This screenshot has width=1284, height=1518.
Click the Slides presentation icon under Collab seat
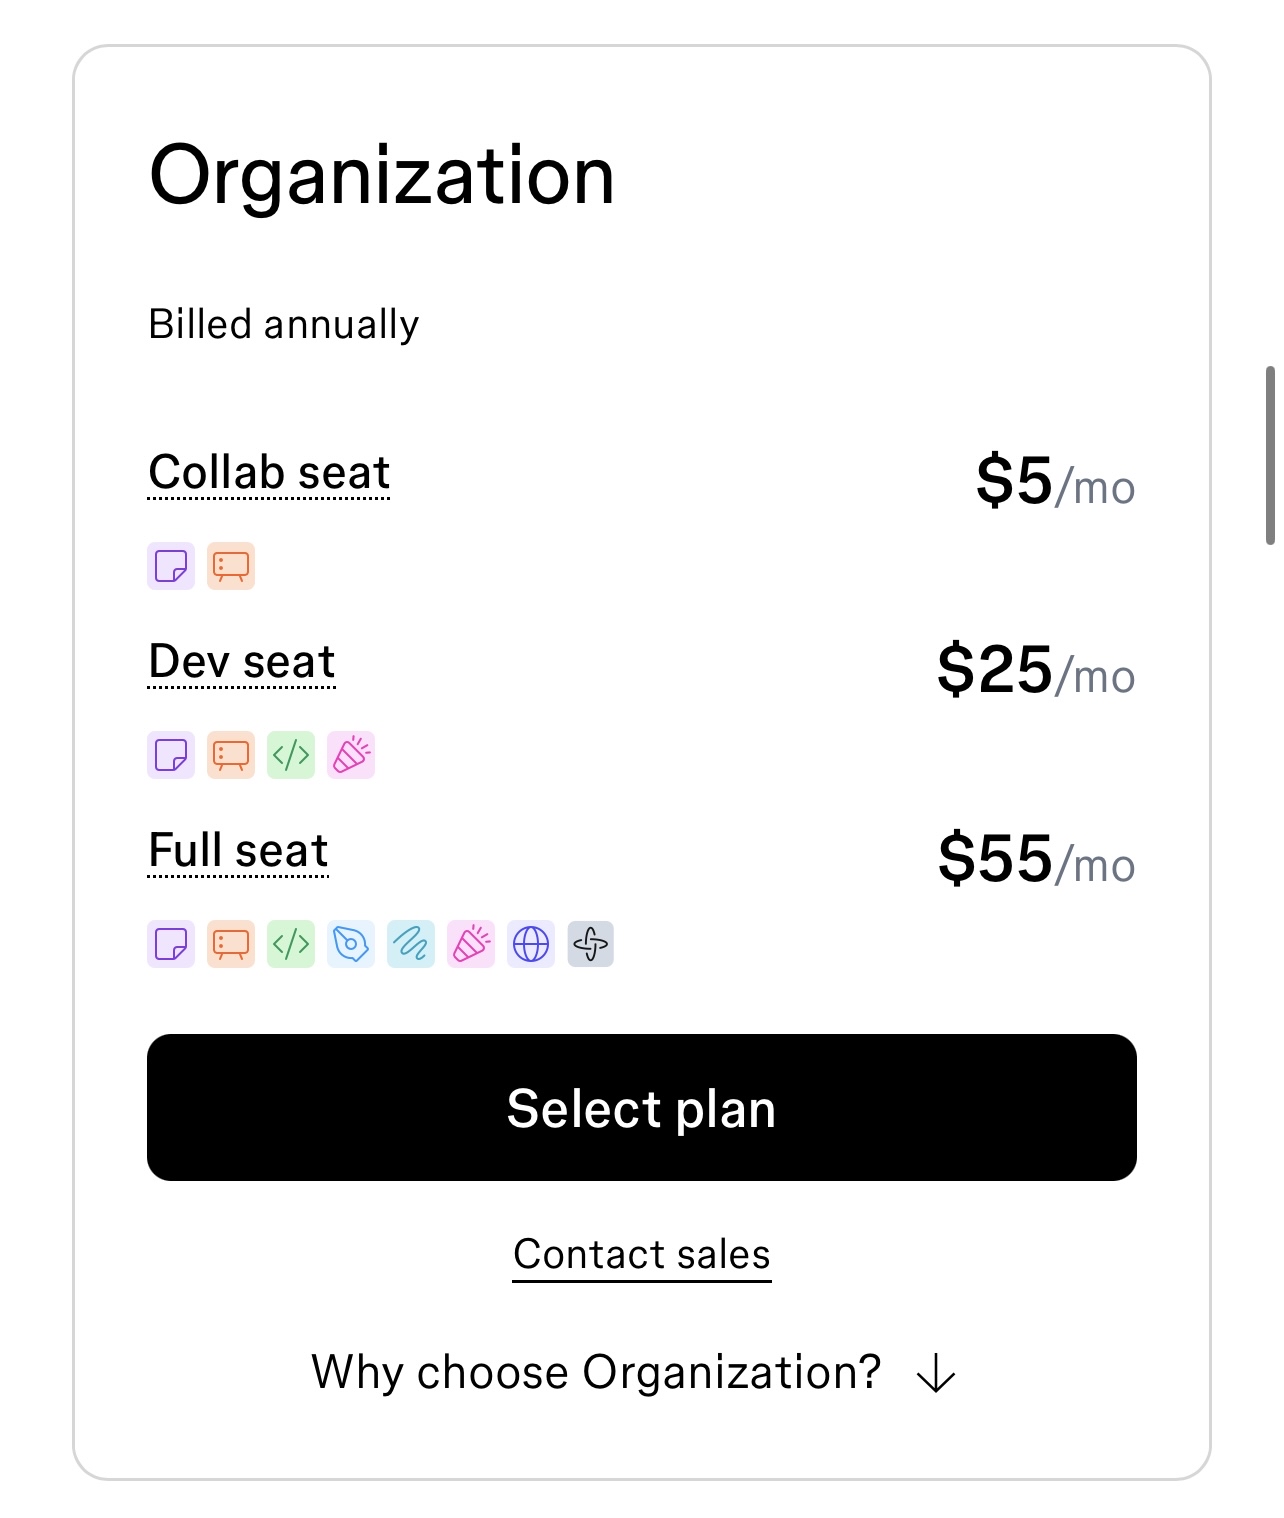point(231,566)
